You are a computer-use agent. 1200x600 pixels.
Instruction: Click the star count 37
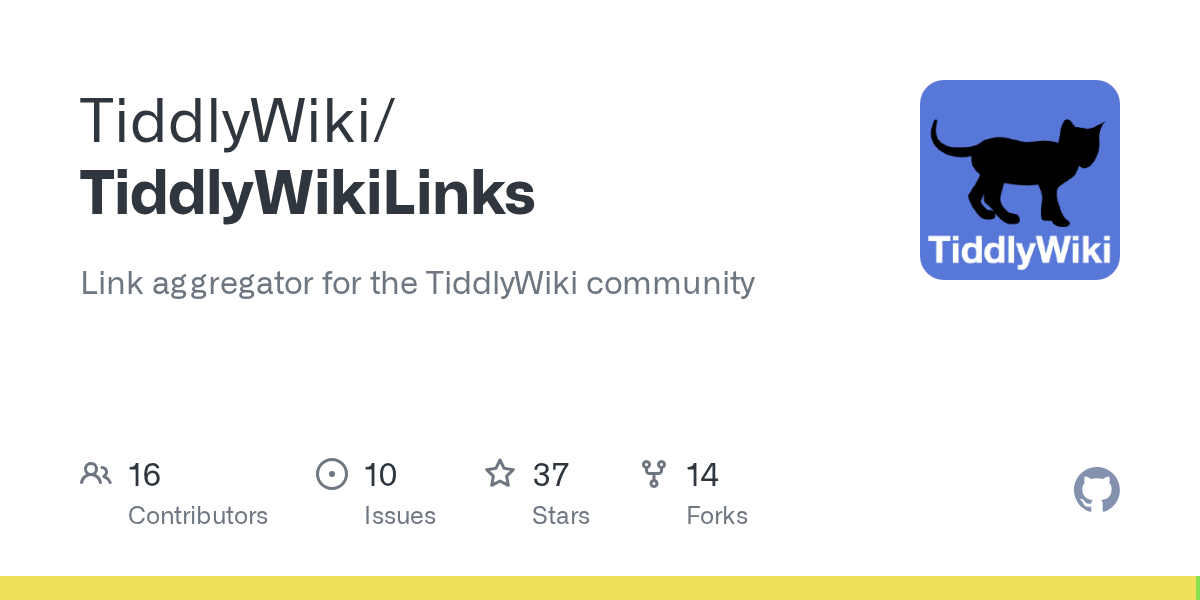pos(551,474)
